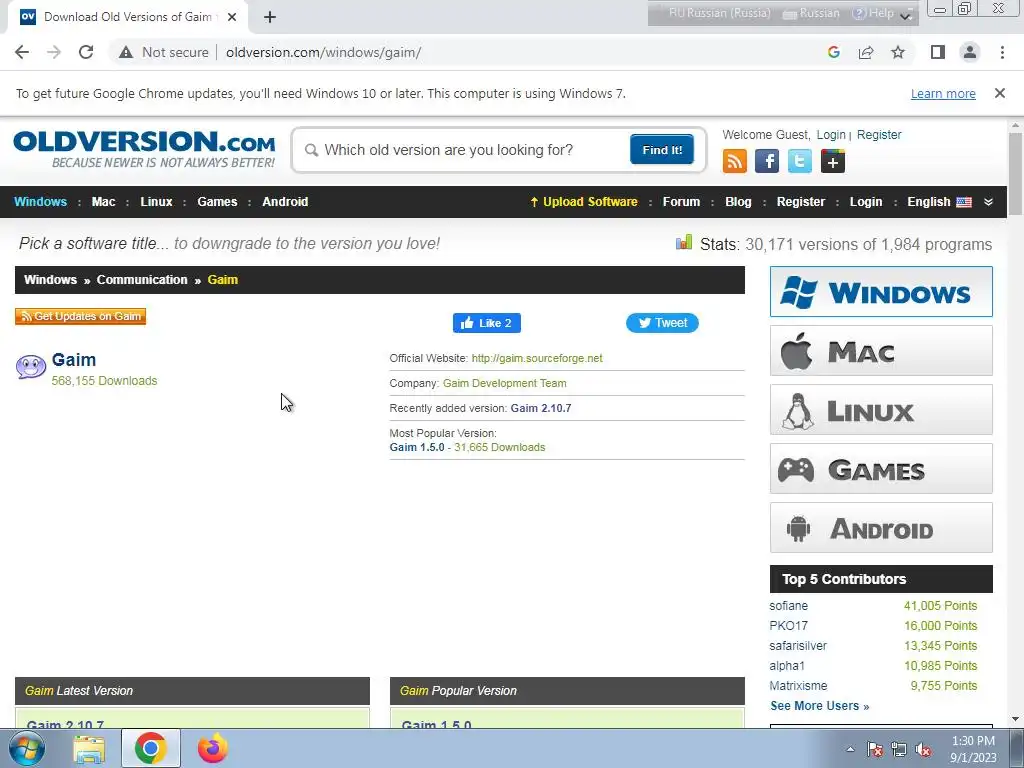Click the network tray icon
Viewport: 1024px width, 768px height.
tap(899, 749)
